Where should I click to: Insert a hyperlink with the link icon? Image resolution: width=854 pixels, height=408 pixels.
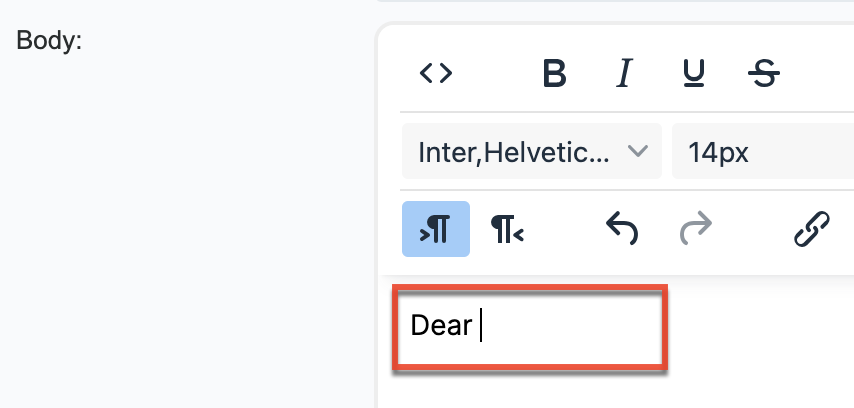coord(811,230)
